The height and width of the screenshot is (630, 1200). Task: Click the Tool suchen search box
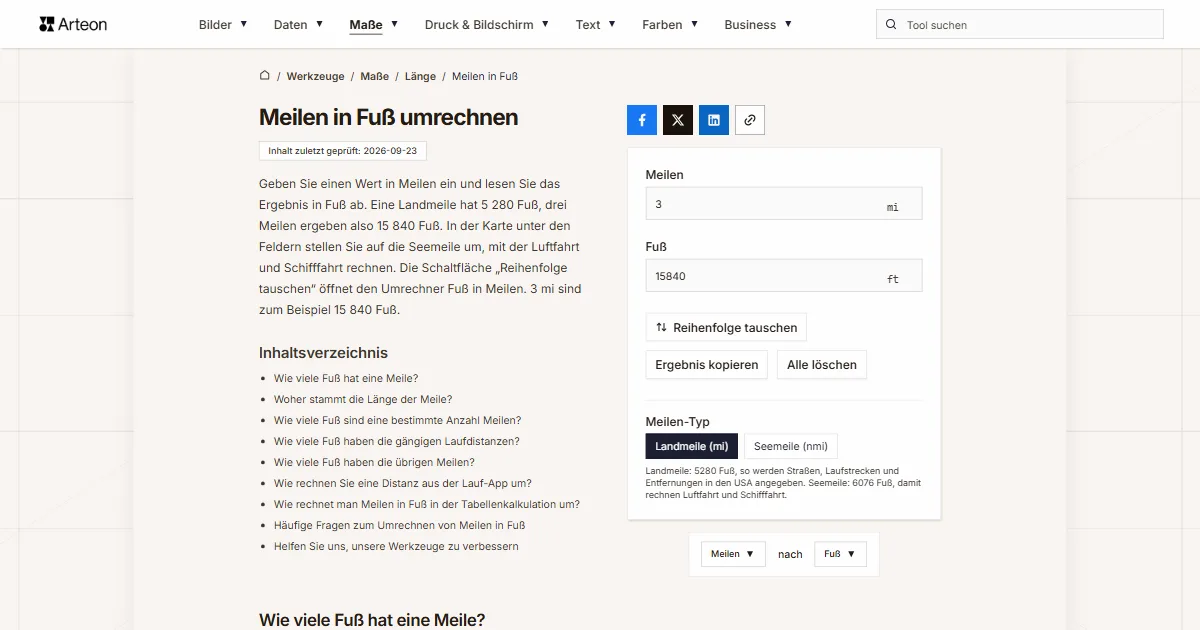click(x=1020, y=25)
